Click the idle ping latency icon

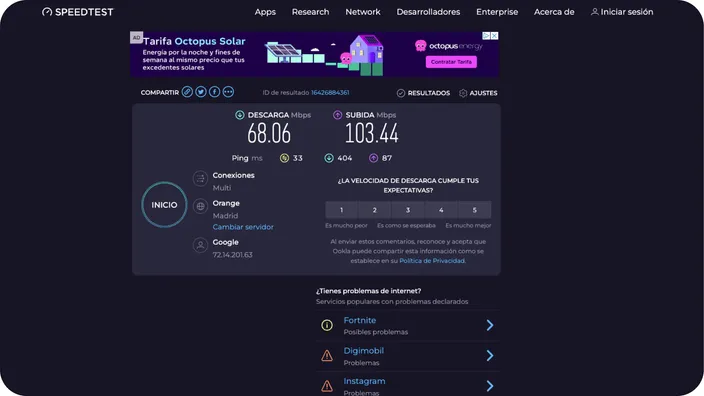(284, 158)
